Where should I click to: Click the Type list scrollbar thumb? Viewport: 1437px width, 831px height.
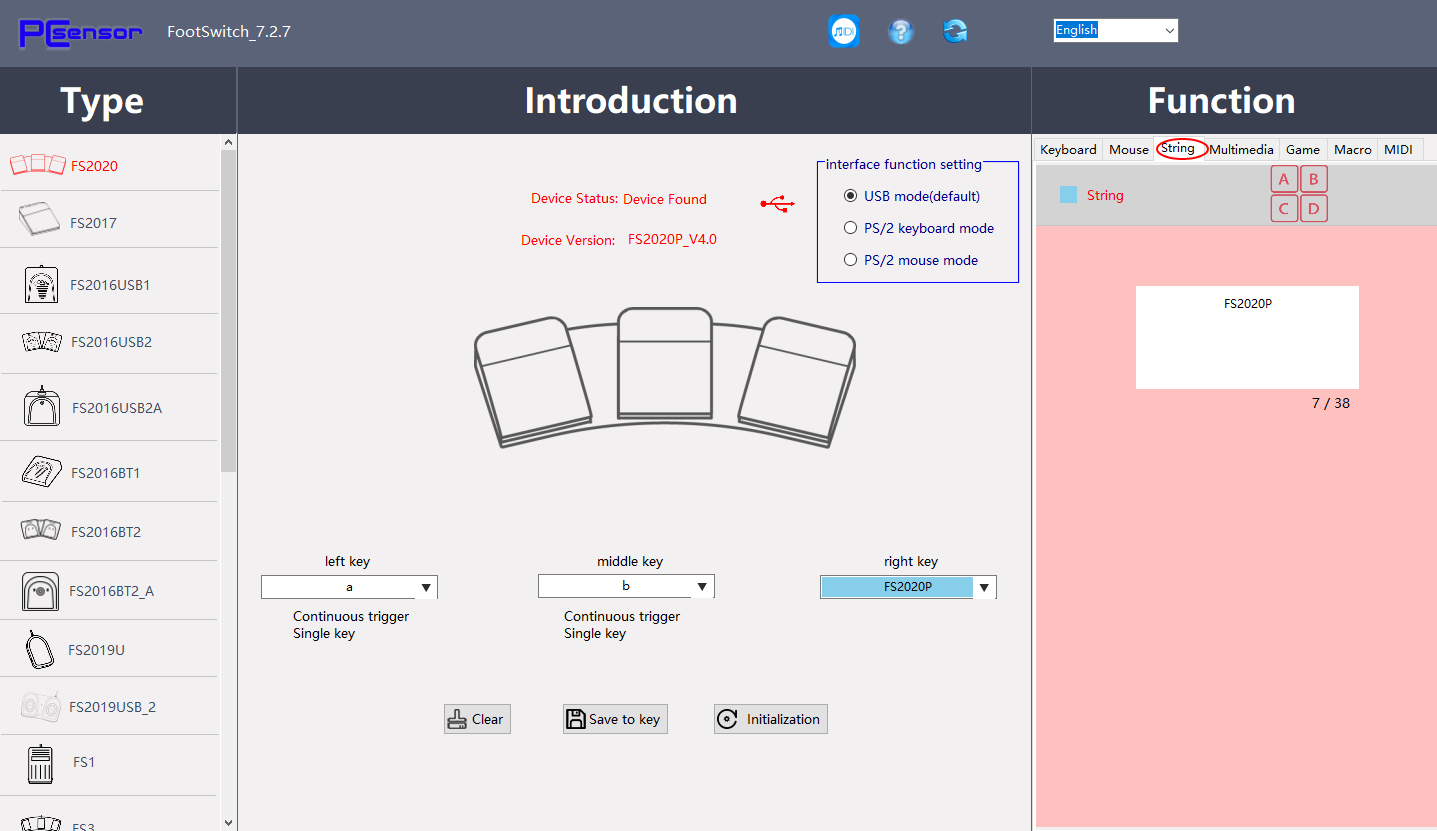(x=228, y=310)
